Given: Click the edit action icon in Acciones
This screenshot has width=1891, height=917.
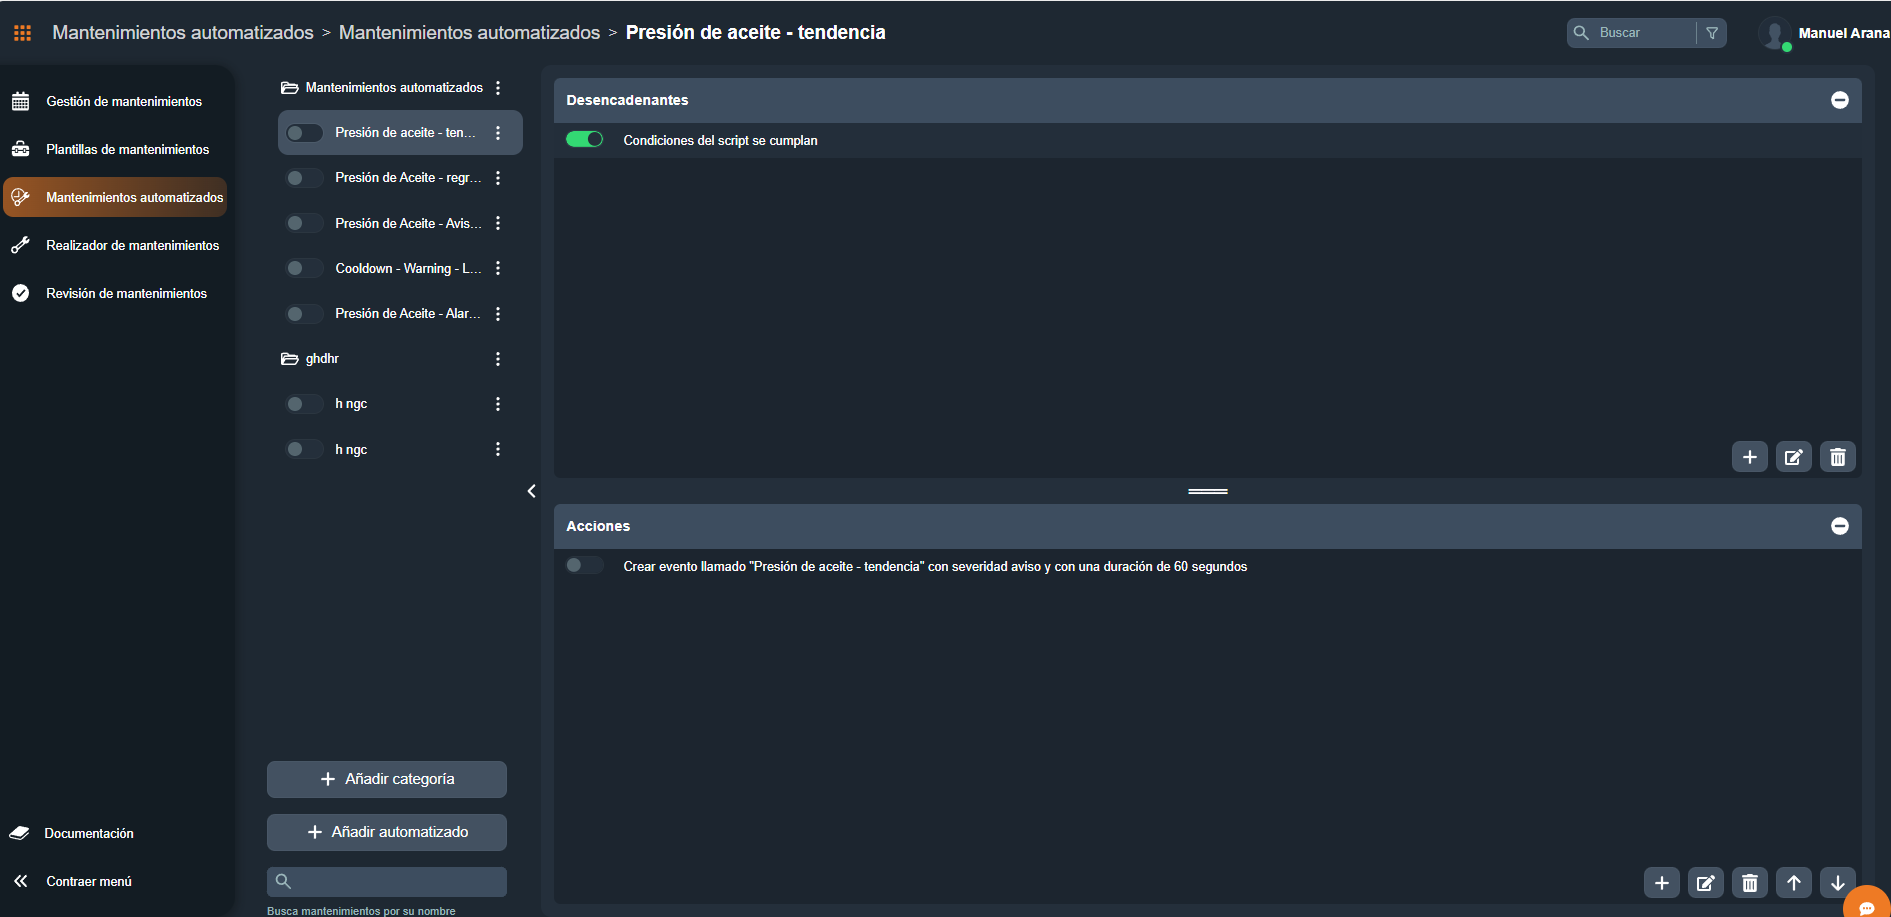Looking at the screenshot, I should pos(1705,883).
